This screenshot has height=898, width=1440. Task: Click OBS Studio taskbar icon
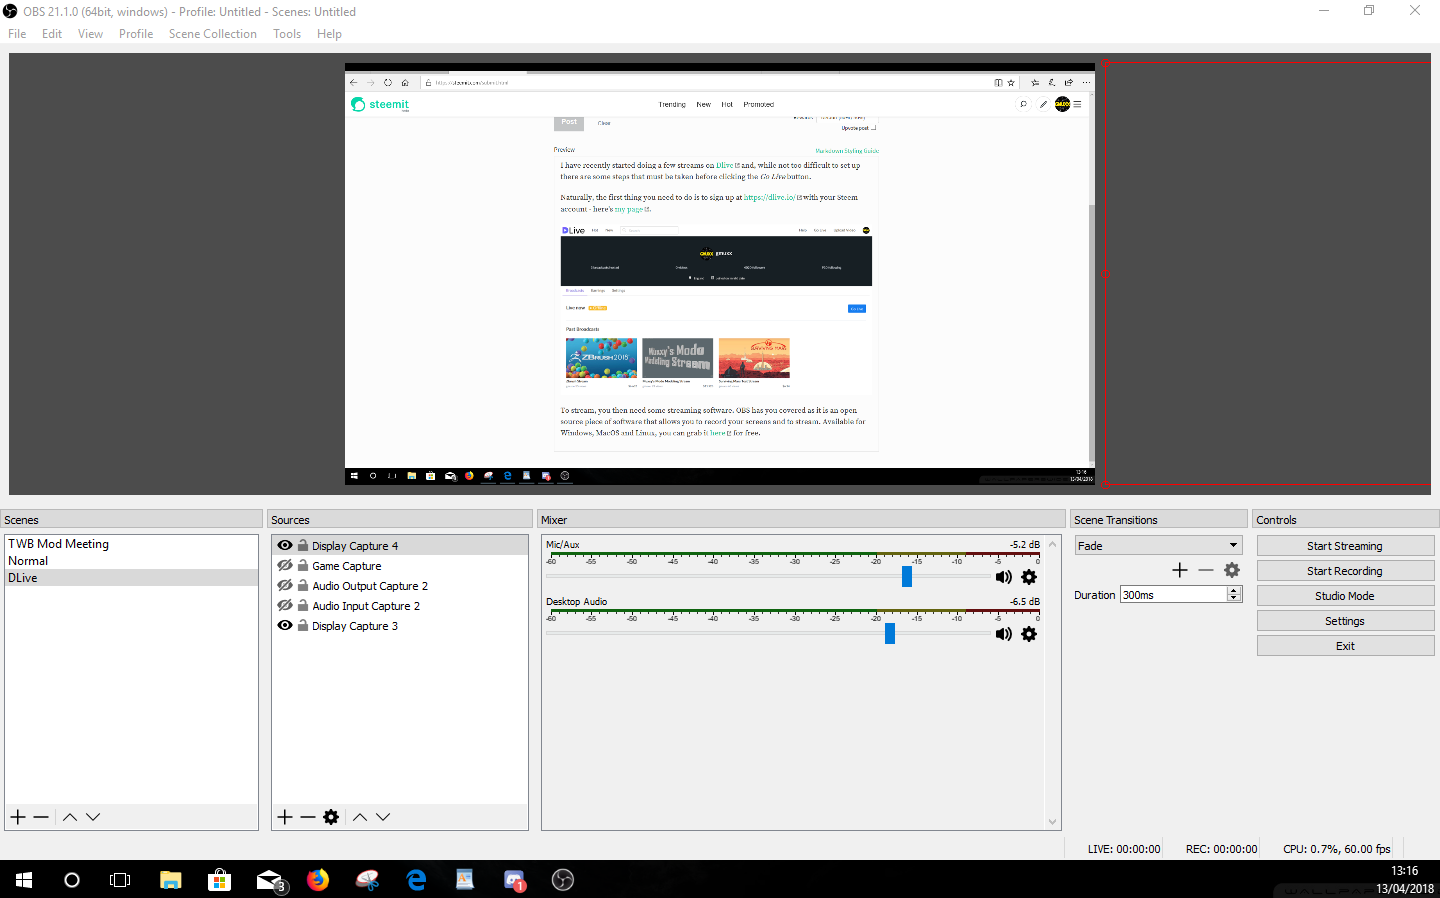563,880
